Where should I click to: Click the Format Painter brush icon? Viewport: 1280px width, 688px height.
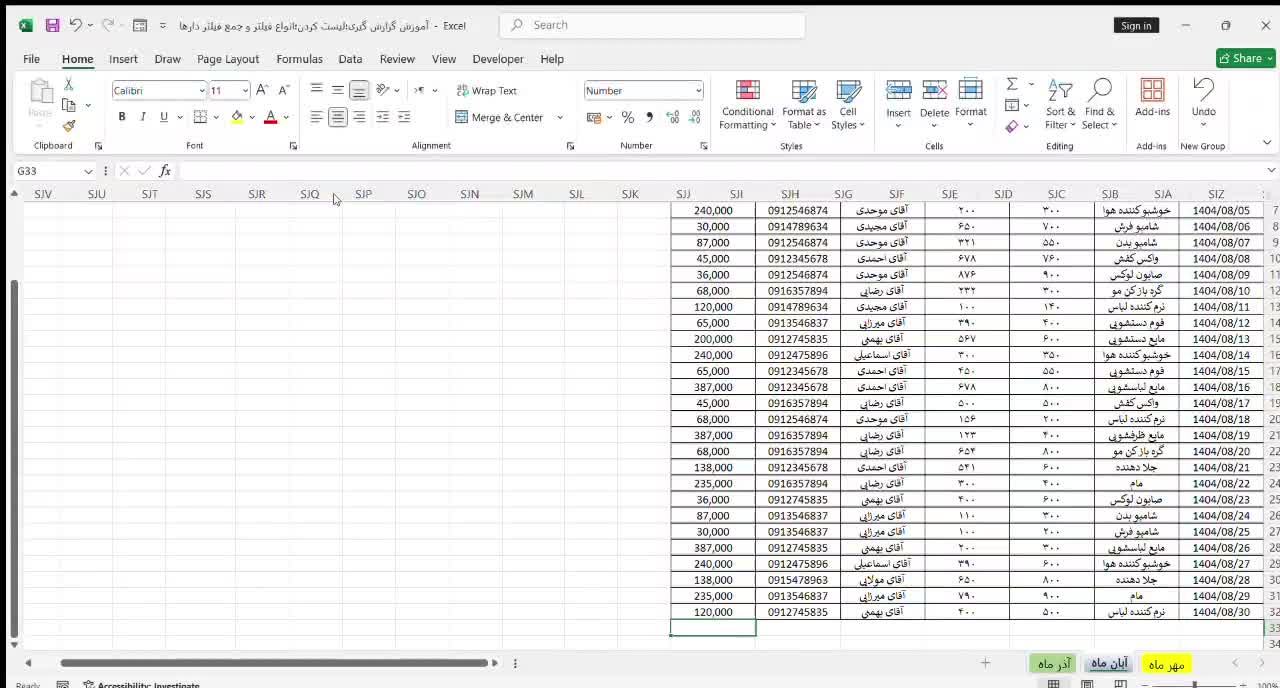(x=68, y=126)
